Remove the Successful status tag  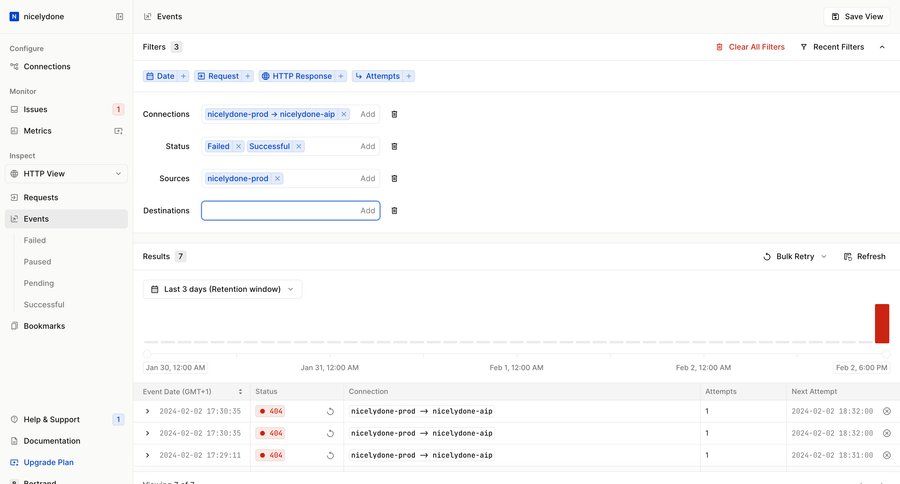point(298,146)
